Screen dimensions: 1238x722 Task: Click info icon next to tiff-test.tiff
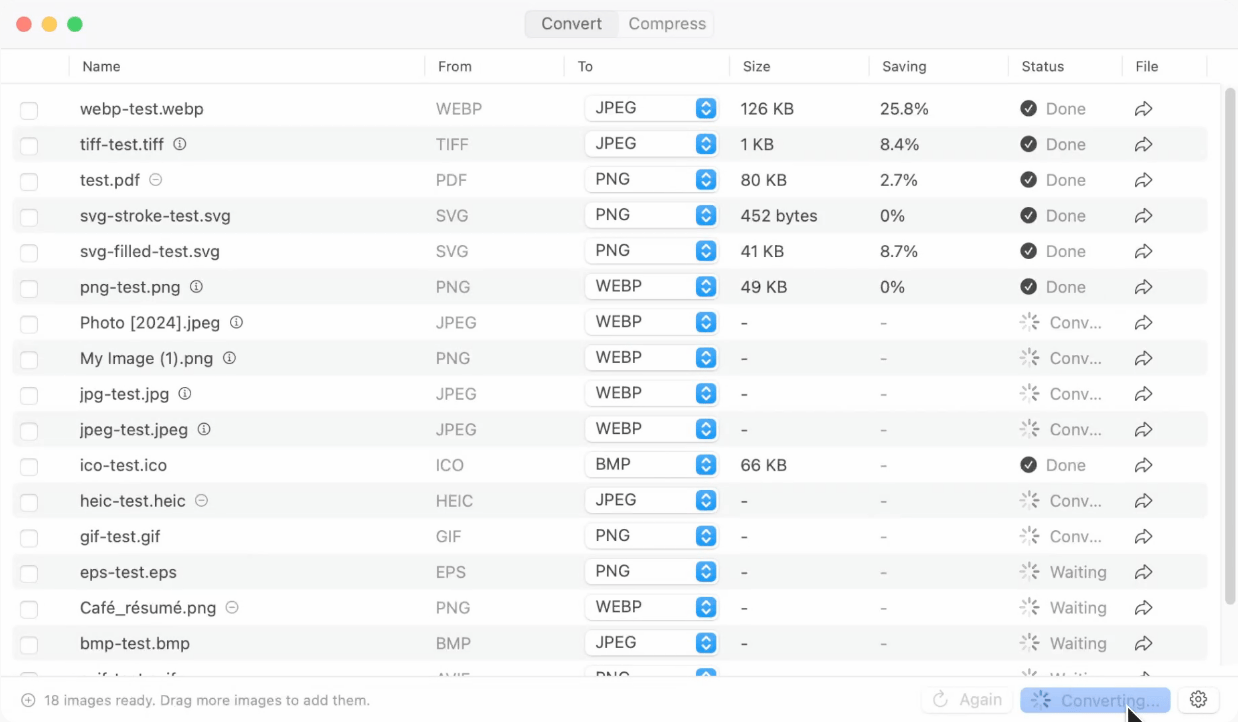(180, 144)
